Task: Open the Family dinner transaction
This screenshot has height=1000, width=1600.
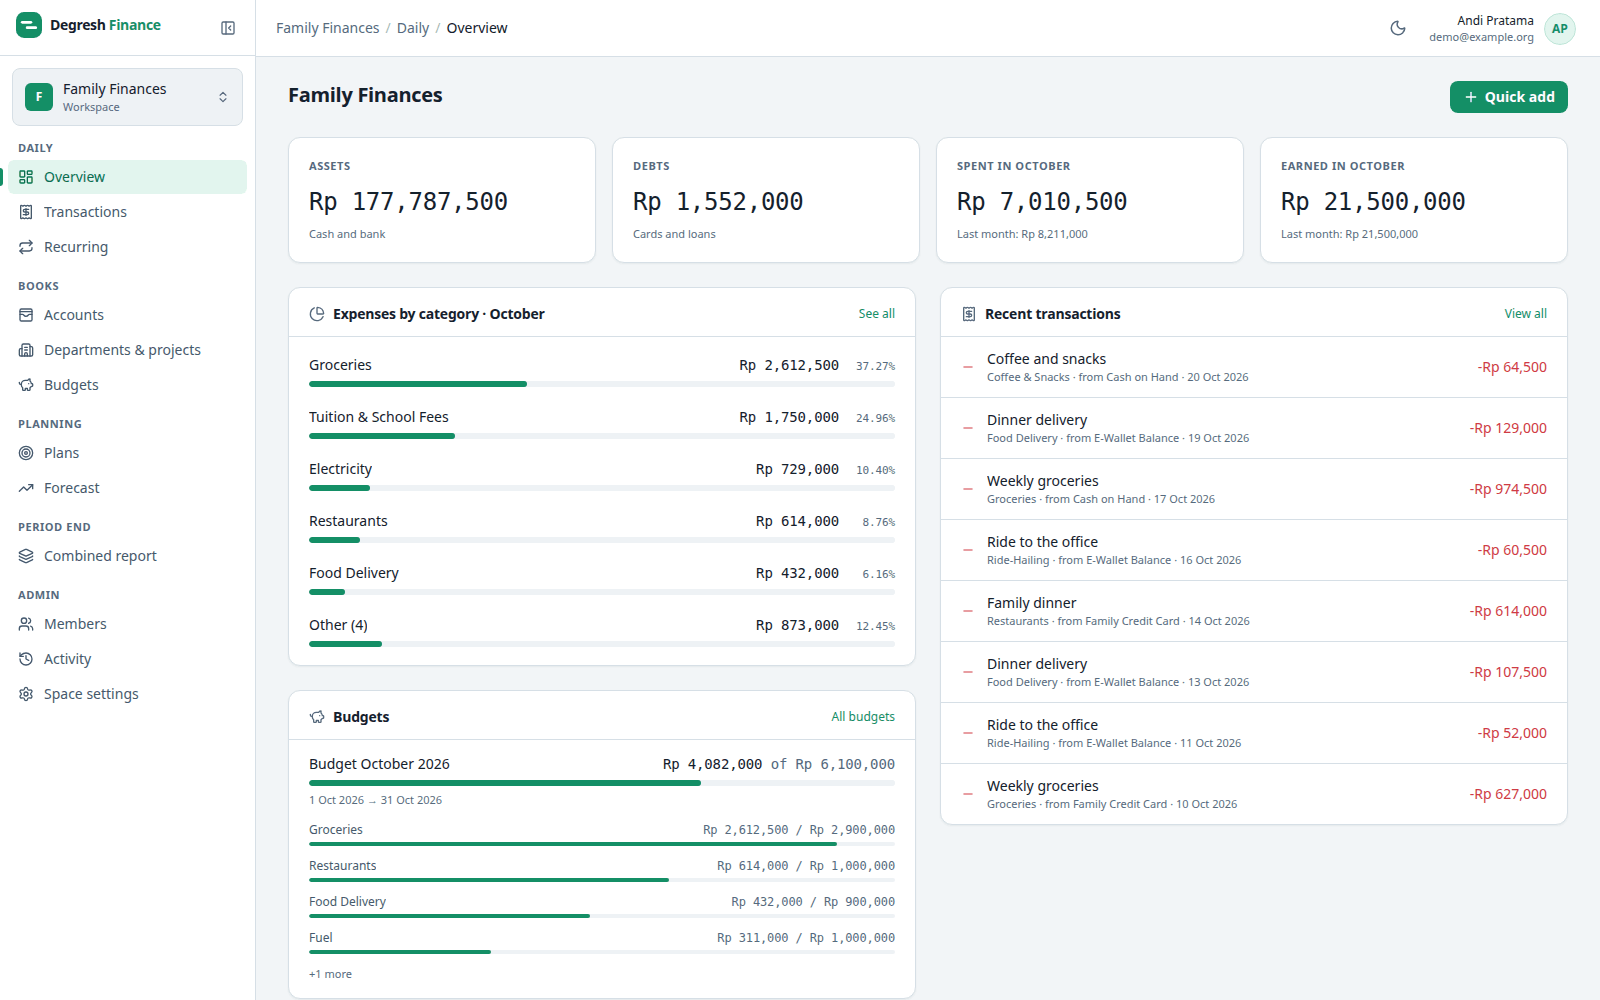Action: pyautogui.click(x=1254, y=611)
